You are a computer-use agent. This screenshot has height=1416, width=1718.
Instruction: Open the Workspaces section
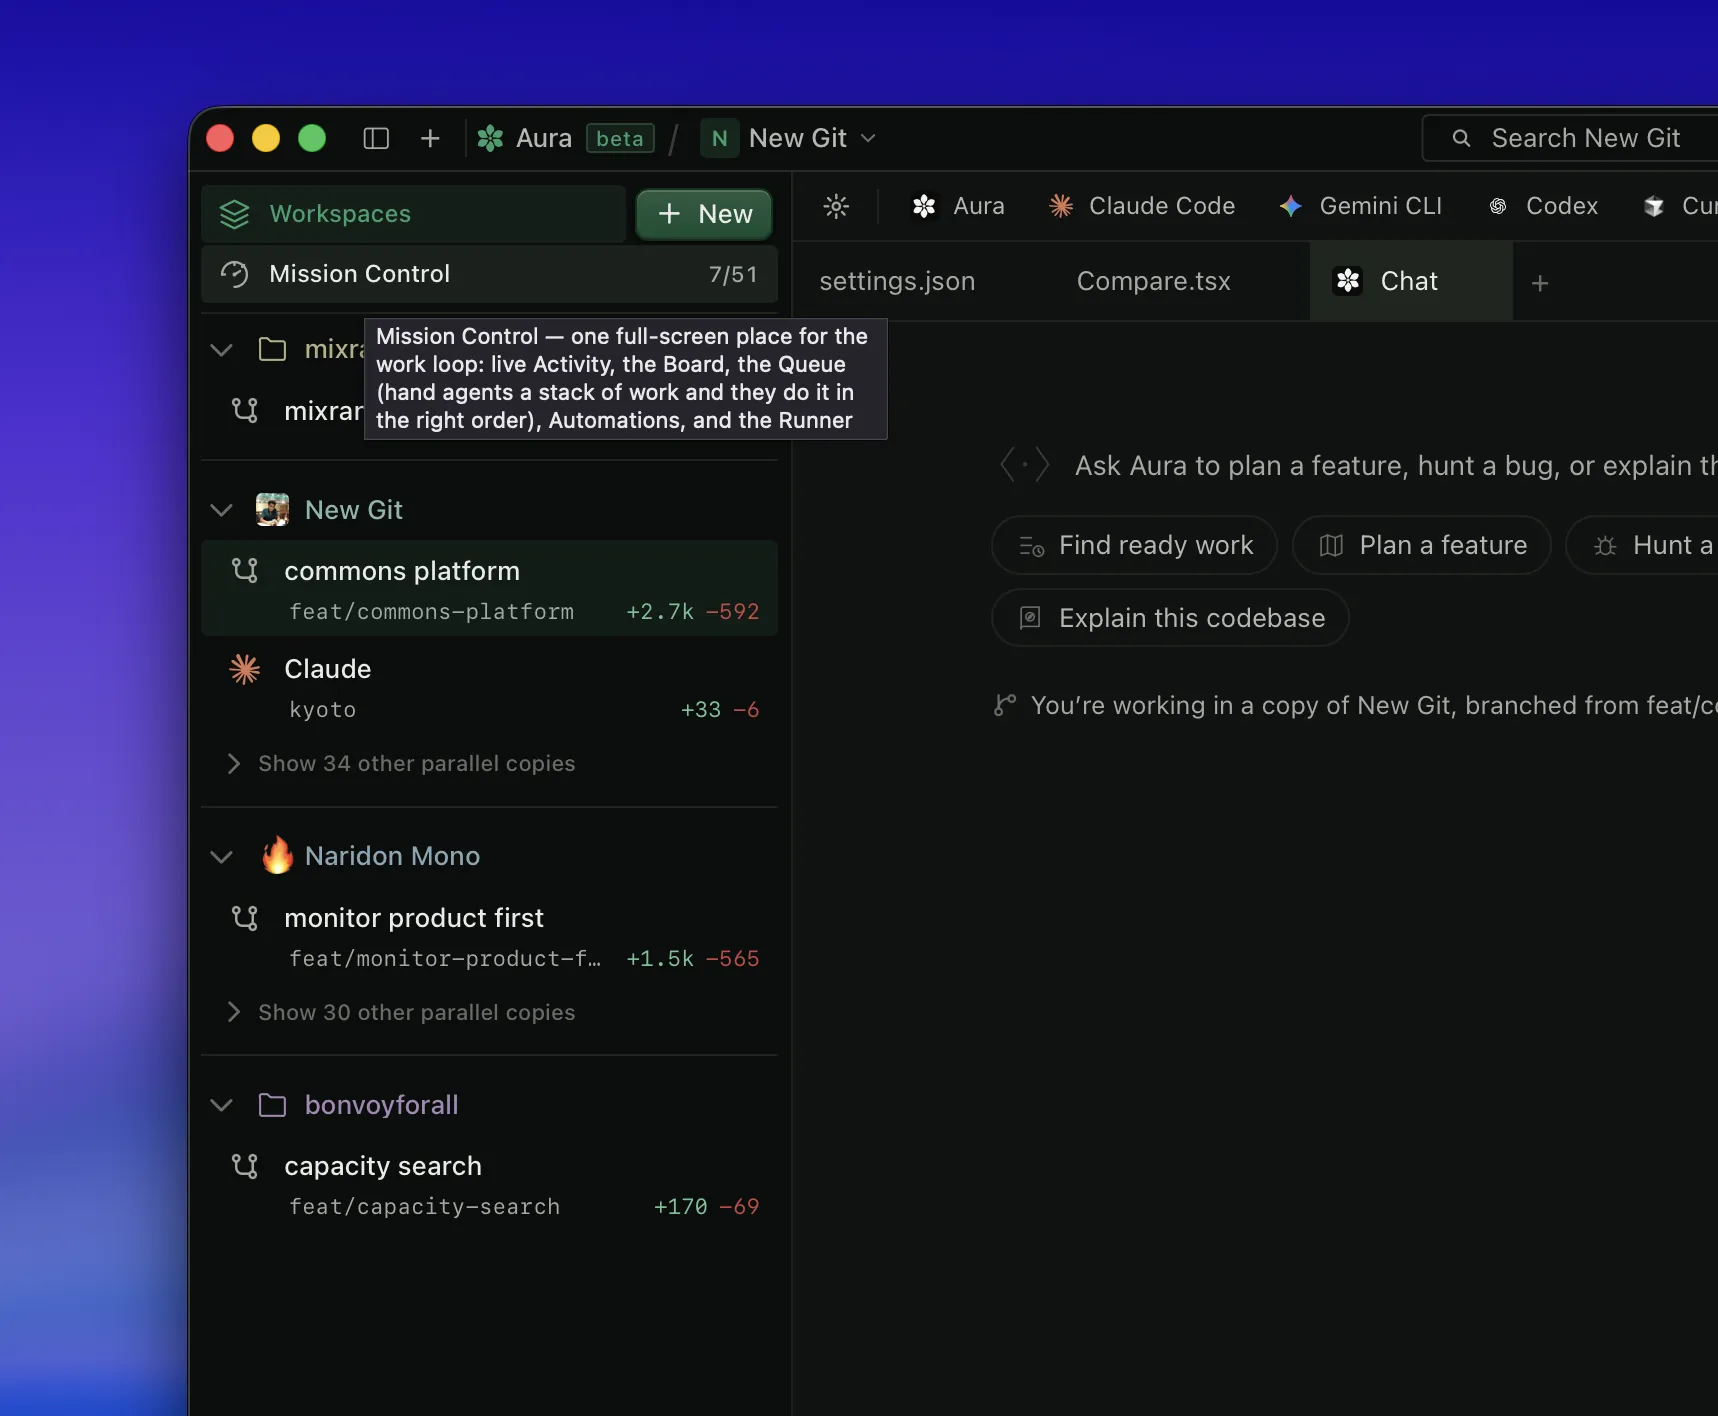pyautogui.click(x=414, y=214)
